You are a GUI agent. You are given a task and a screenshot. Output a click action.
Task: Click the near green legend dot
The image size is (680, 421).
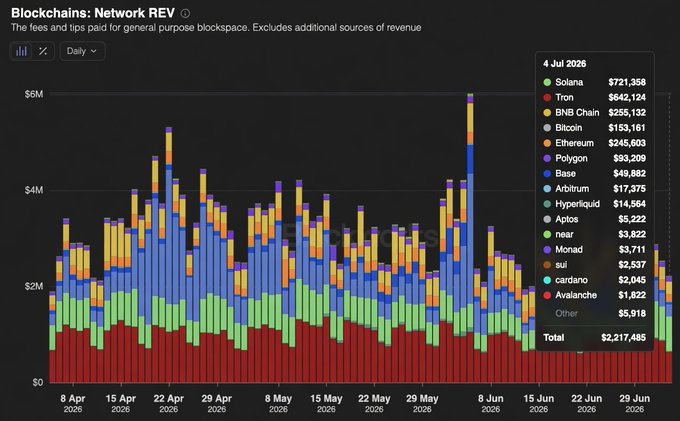[x=547, y=234]
